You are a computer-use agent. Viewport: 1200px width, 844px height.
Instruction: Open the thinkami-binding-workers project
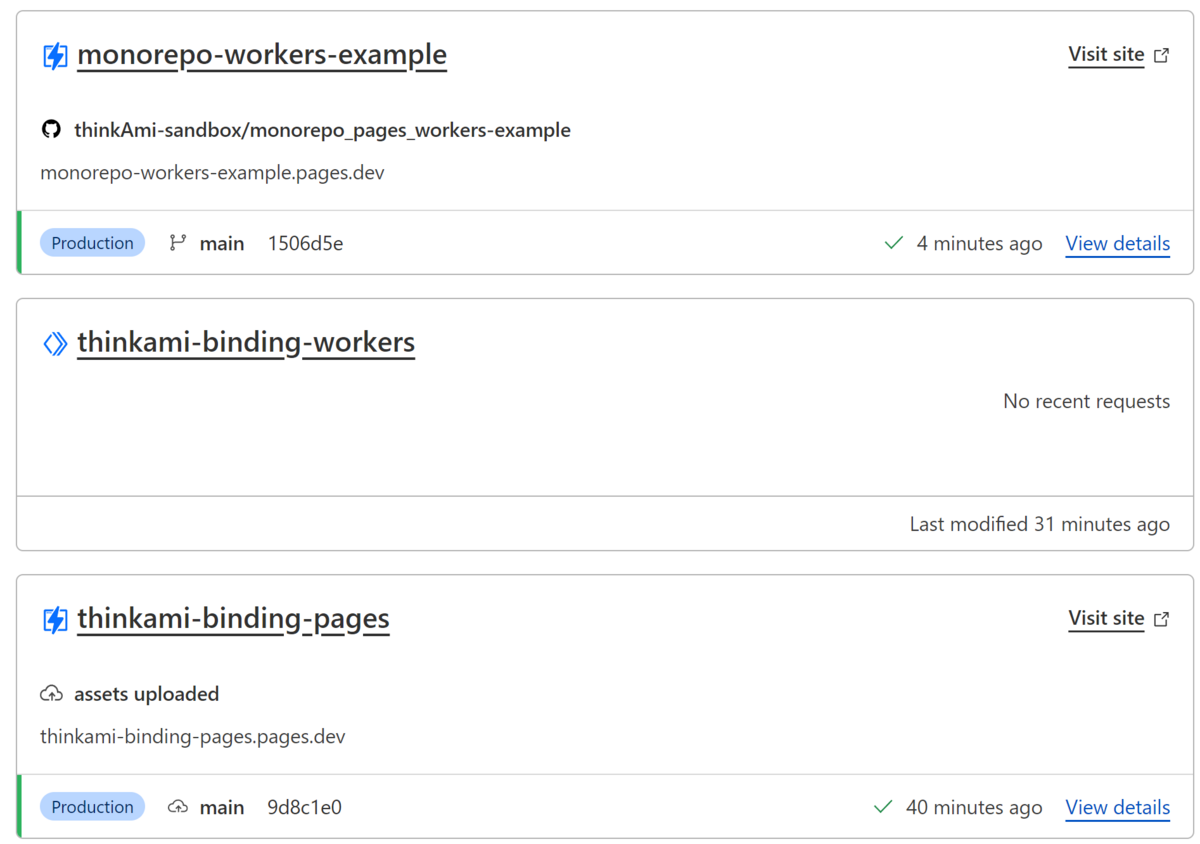pyautogui.click(x=246, y=342)
